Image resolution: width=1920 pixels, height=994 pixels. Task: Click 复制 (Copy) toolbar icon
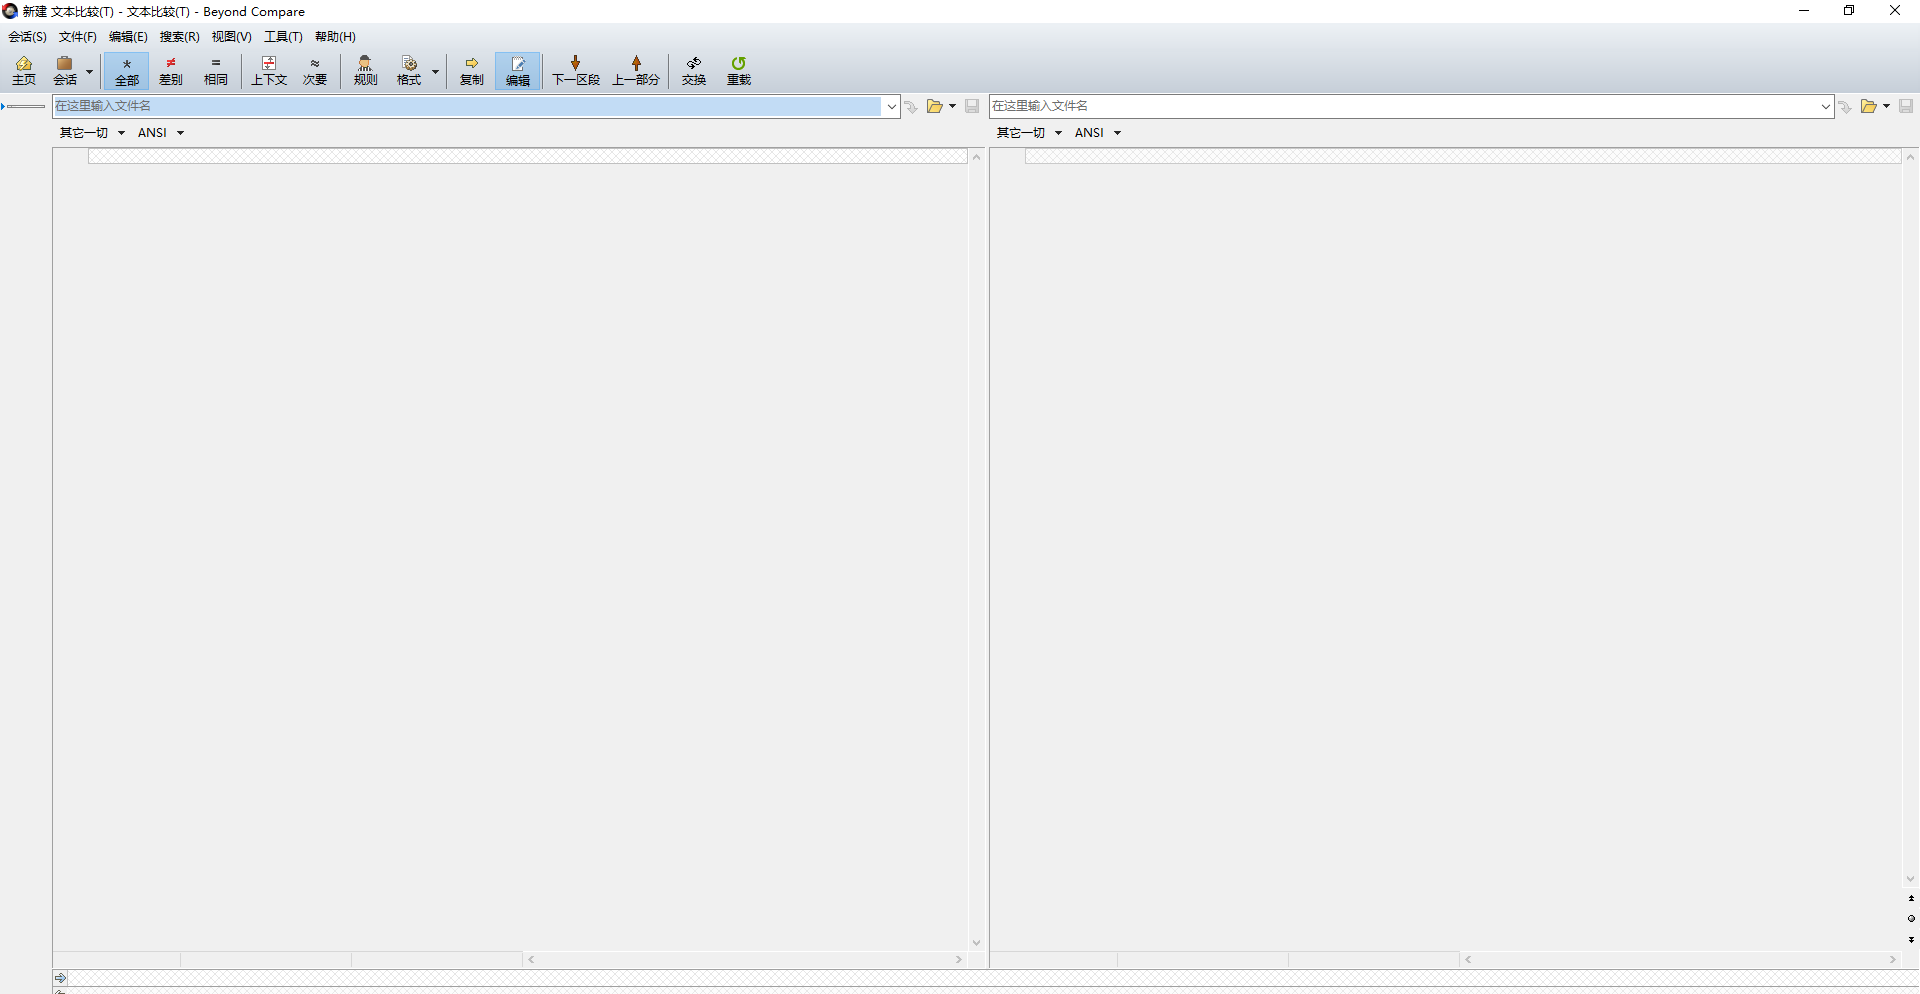tap(472, 71)
